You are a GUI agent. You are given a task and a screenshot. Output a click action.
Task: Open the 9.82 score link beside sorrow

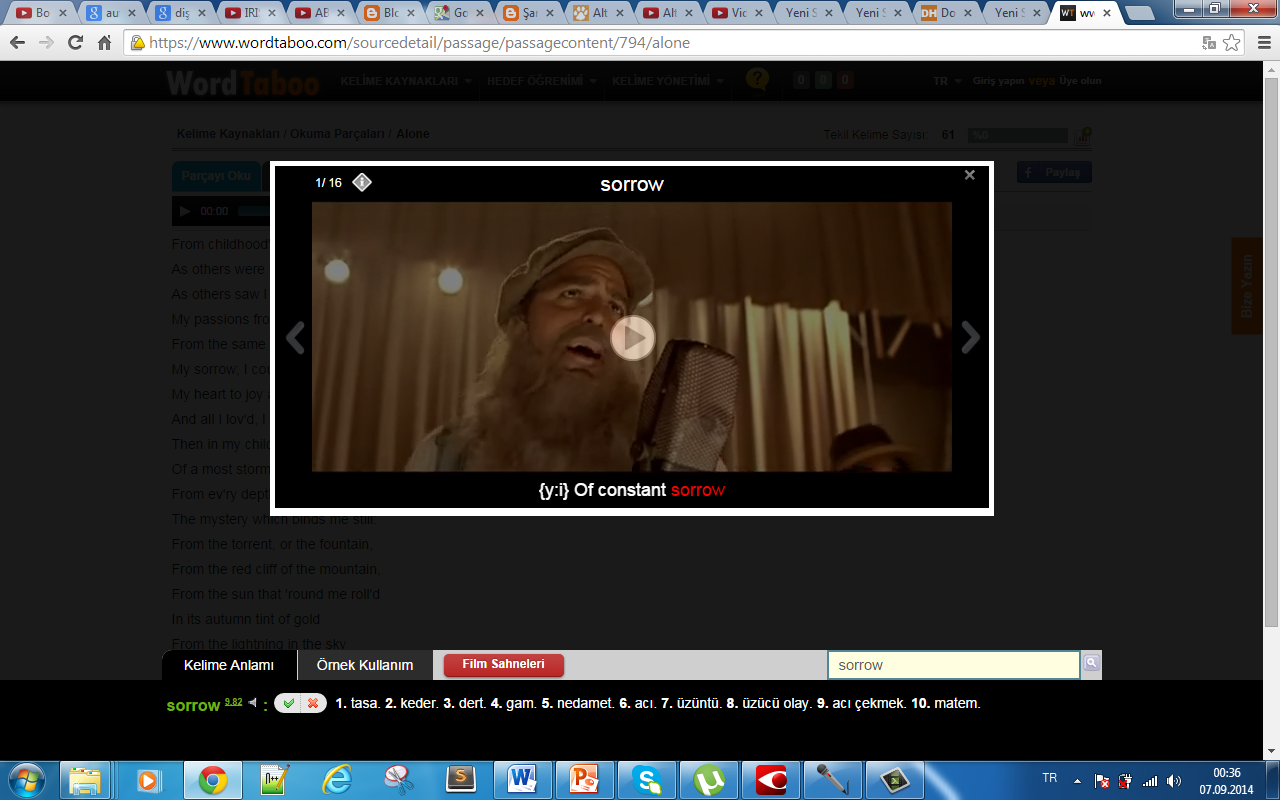[233, 702]
